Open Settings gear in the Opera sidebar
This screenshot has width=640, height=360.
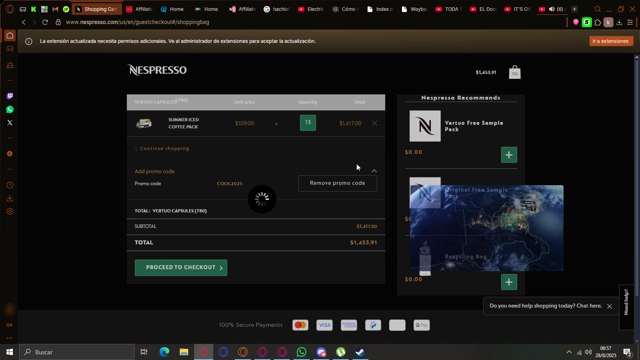10,212
